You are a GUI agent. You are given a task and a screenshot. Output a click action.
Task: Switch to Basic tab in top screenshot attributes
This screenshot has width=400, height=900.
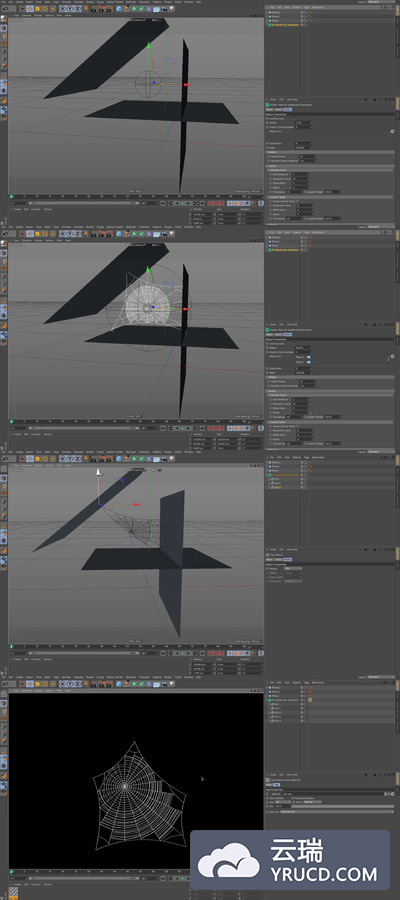(x=269, y=110)
